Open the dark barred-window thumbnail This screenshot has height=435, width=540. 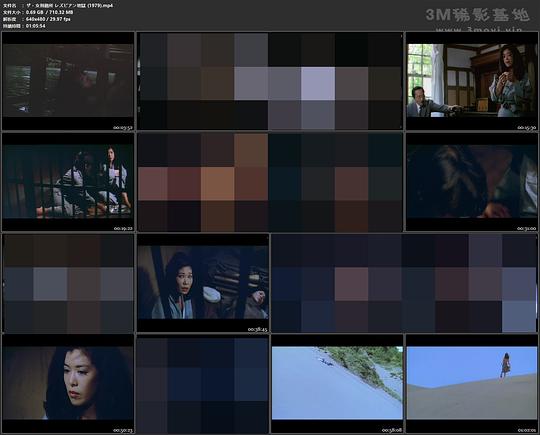68,81
